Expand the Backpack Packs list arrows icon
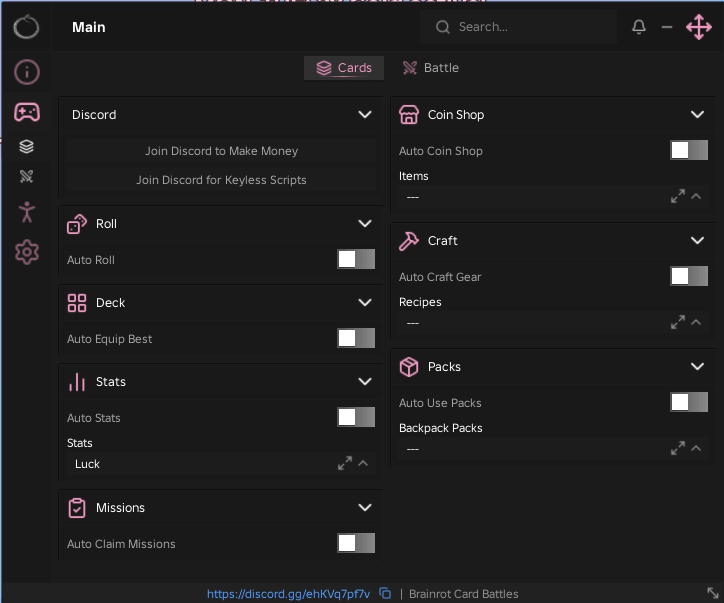 tap(678, 448)
